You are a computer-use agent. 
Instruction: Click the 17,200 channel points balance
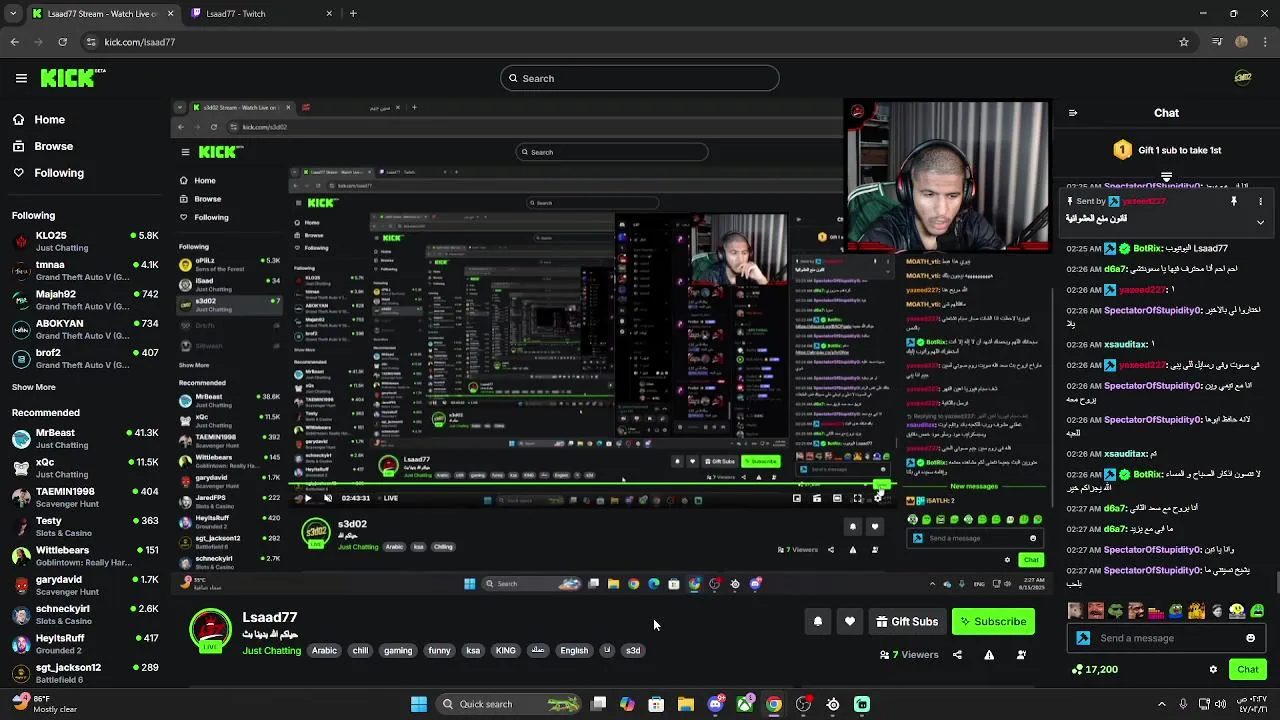point(1094,669)
